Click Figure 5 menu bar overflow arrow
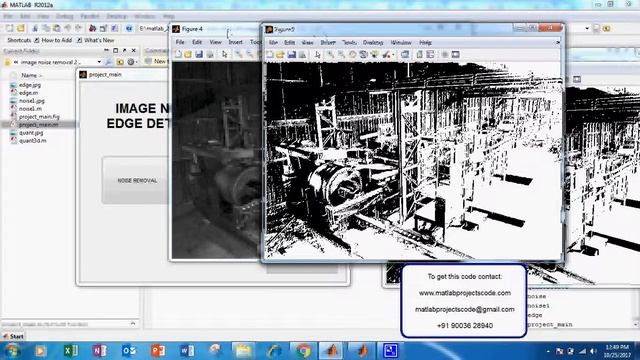Viewport: 640px width, 360px height. (558, 42)
